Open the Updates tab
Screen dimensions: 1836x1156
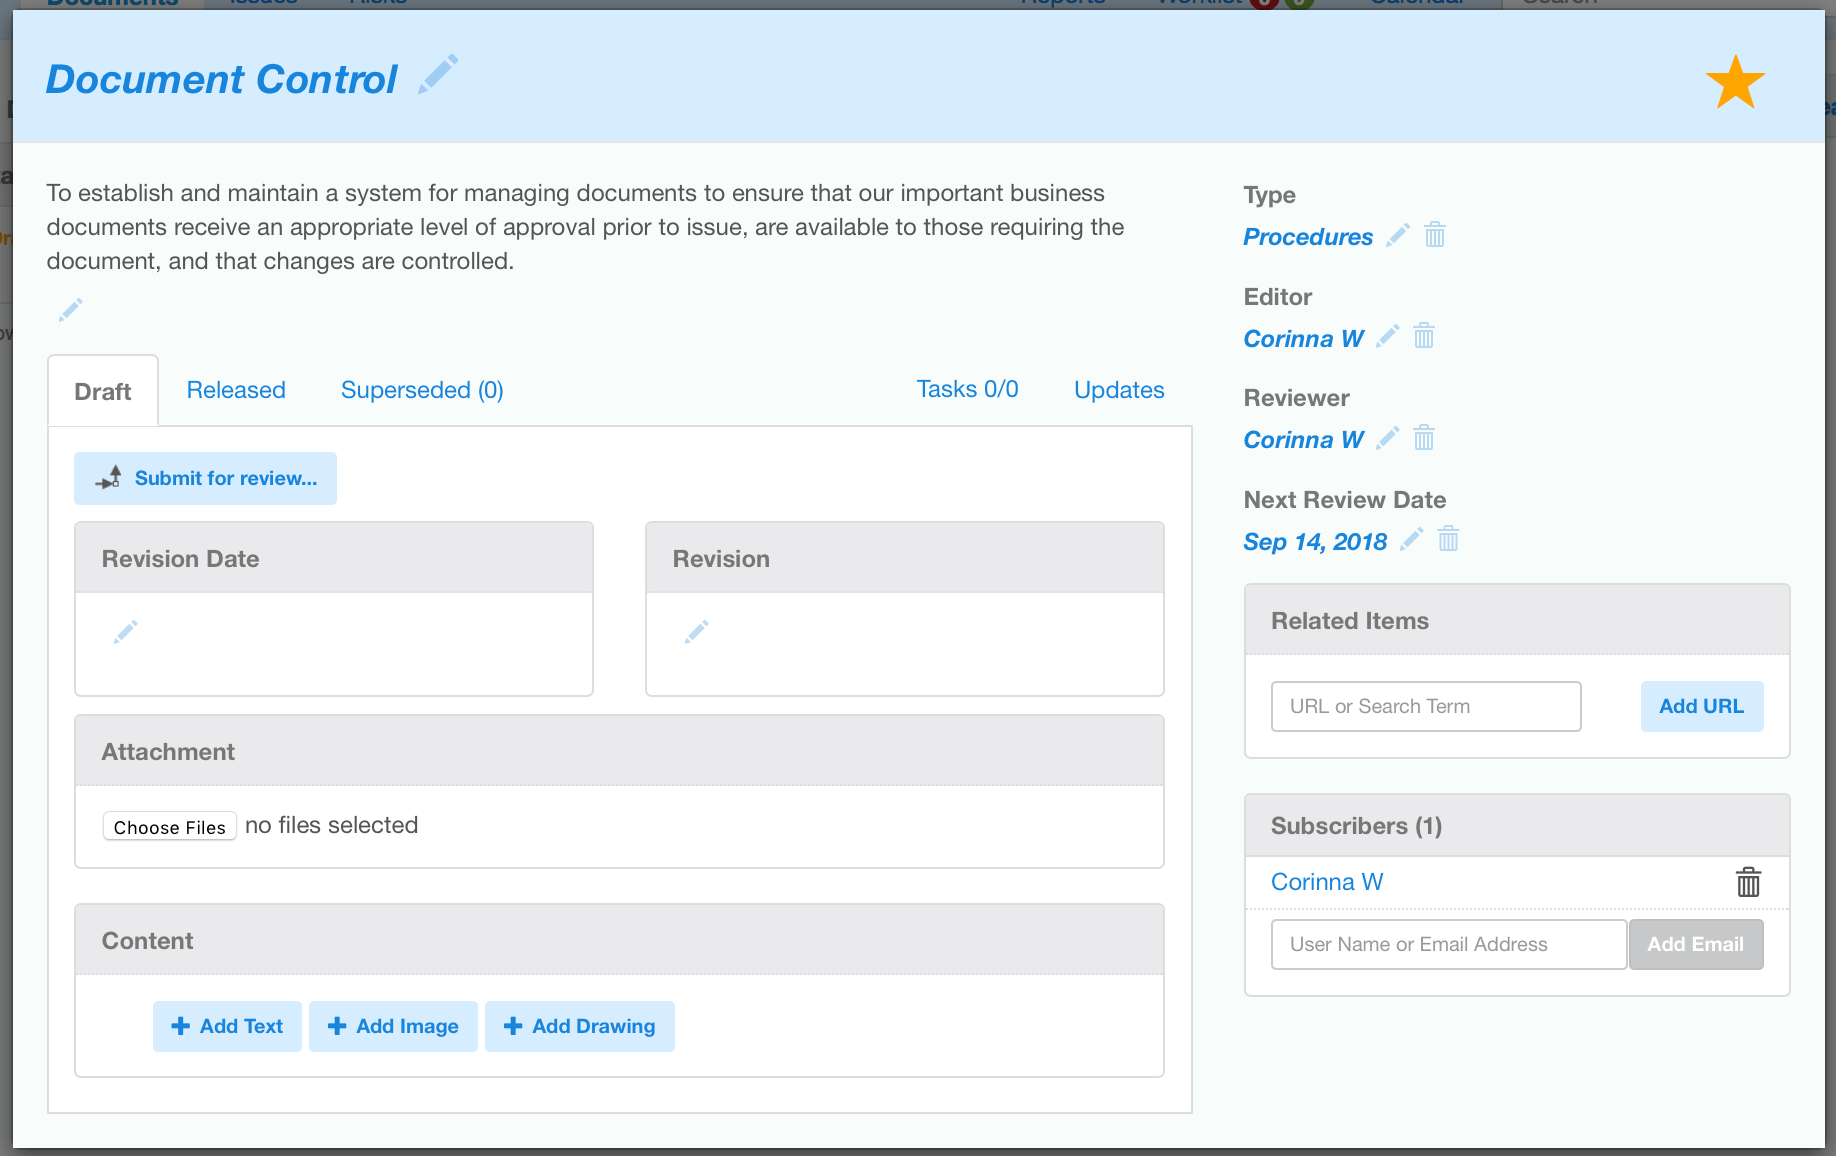click(1119, 390)
